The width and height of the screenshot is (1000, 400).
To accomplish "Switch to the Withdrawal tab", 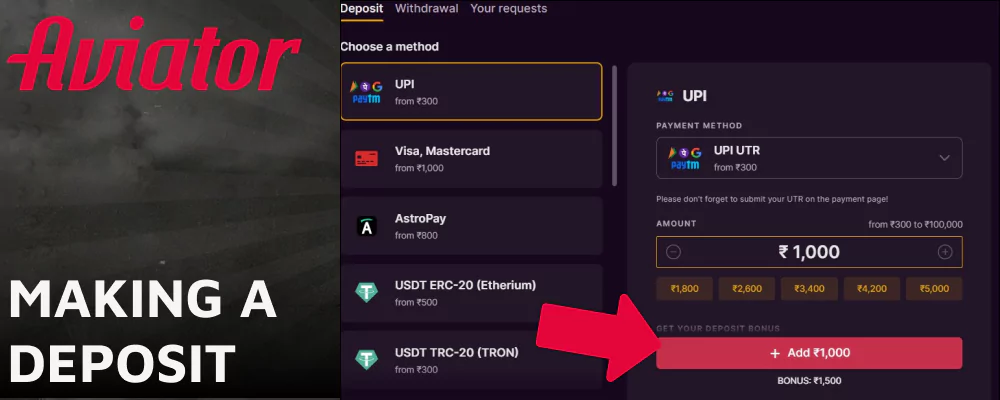I will click(426, 9).
